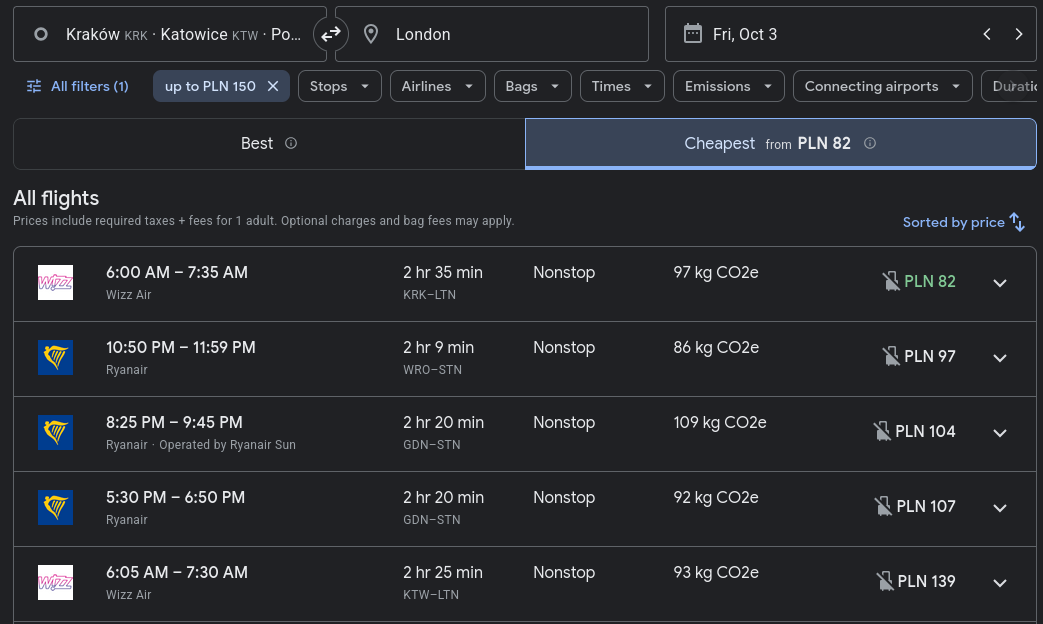Image resolution: width=1043 pixels, height=624 pixels.
Task: Click 8:25 PM – 9:45 PM flight time
Action: pyautogui.click(x=174, y=422)
